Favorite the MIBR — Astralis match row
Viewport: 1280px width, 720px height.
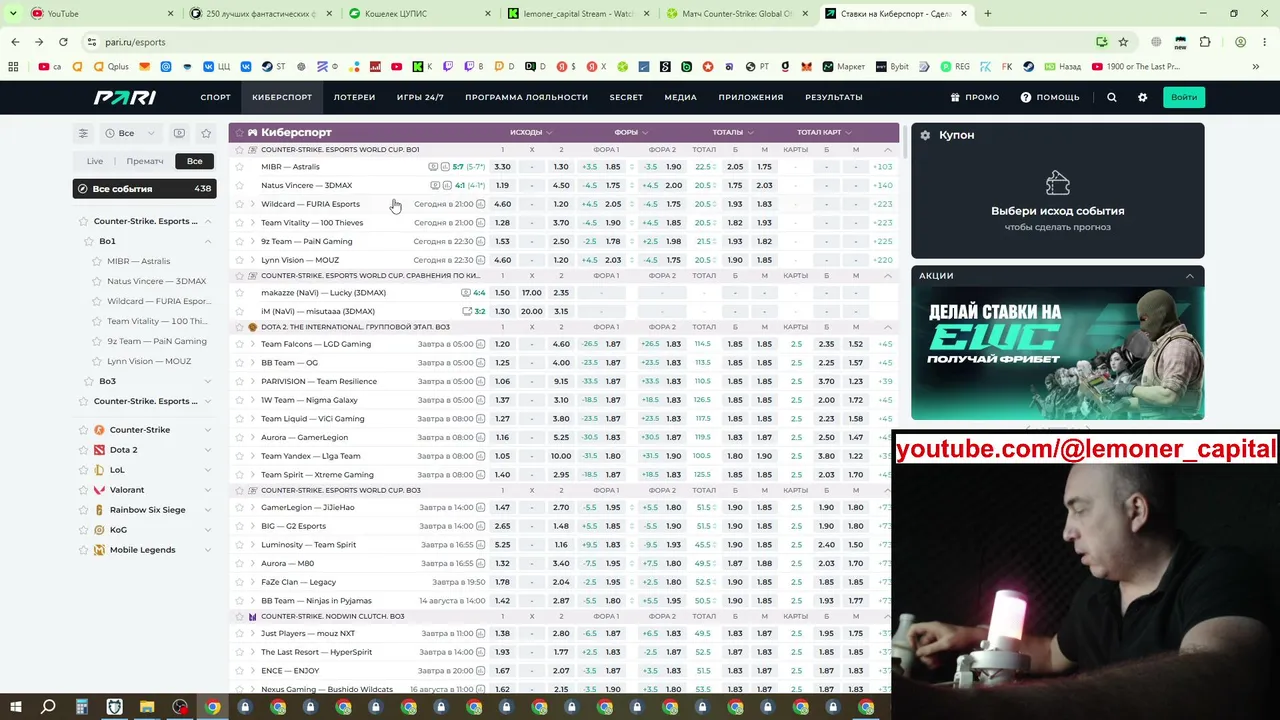(x=239, y=167)
